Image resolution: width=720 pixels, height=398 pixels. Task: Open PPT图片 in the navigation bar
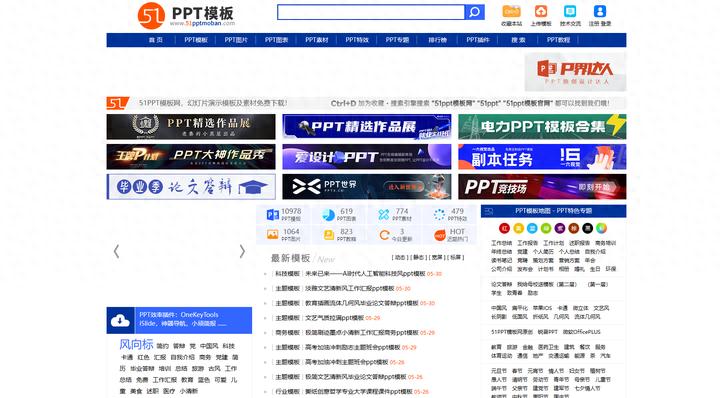[x=236, y=40]
